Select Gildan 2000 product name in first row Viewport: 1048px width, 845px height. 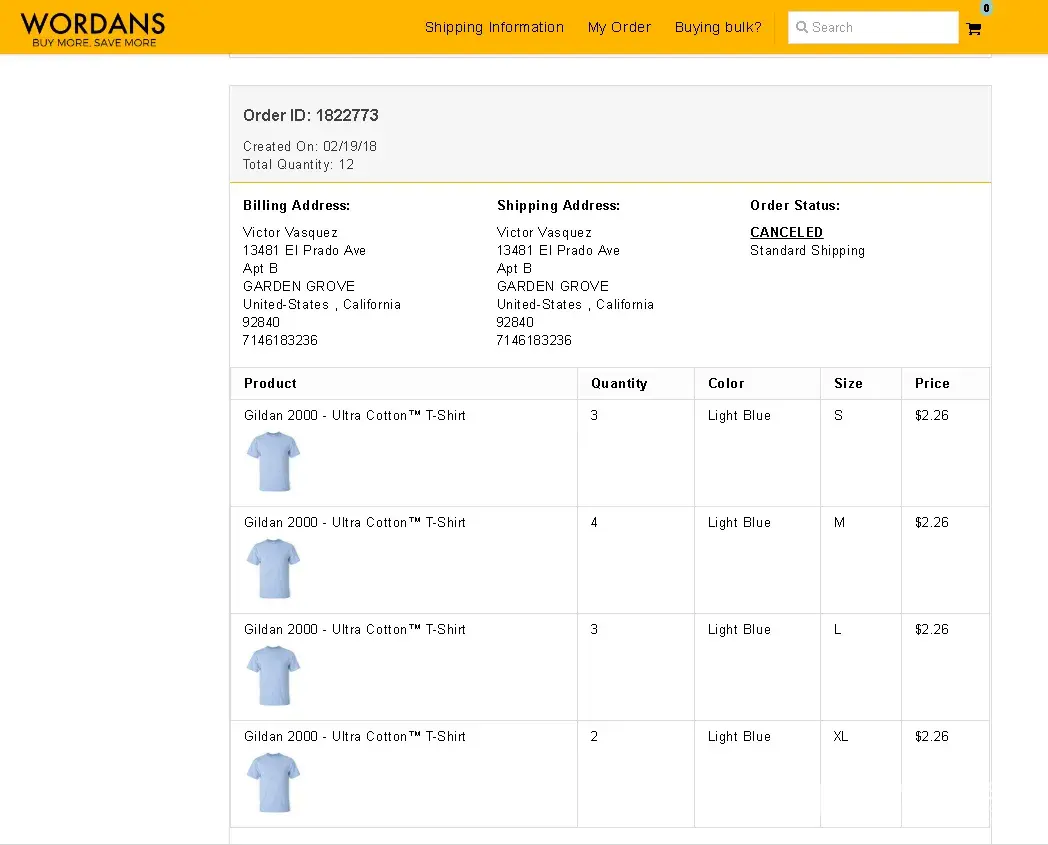pyautogui.click(x=354, y=415)
